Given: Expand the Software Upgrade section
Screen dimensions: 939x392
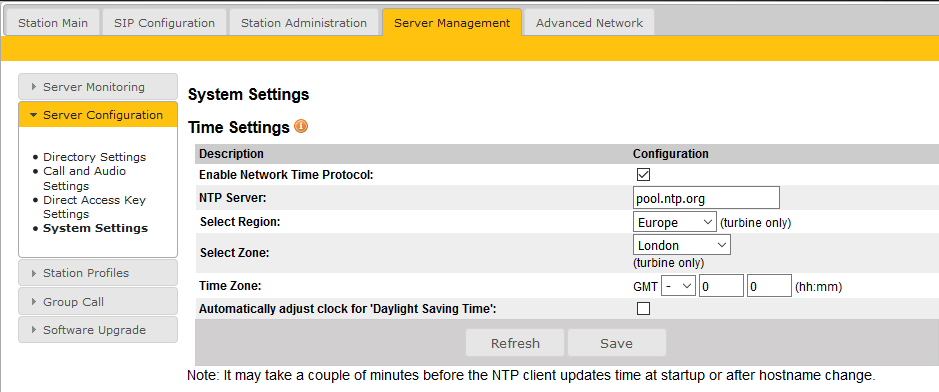Looking at the screenshot, I should (x=98, y=330).
